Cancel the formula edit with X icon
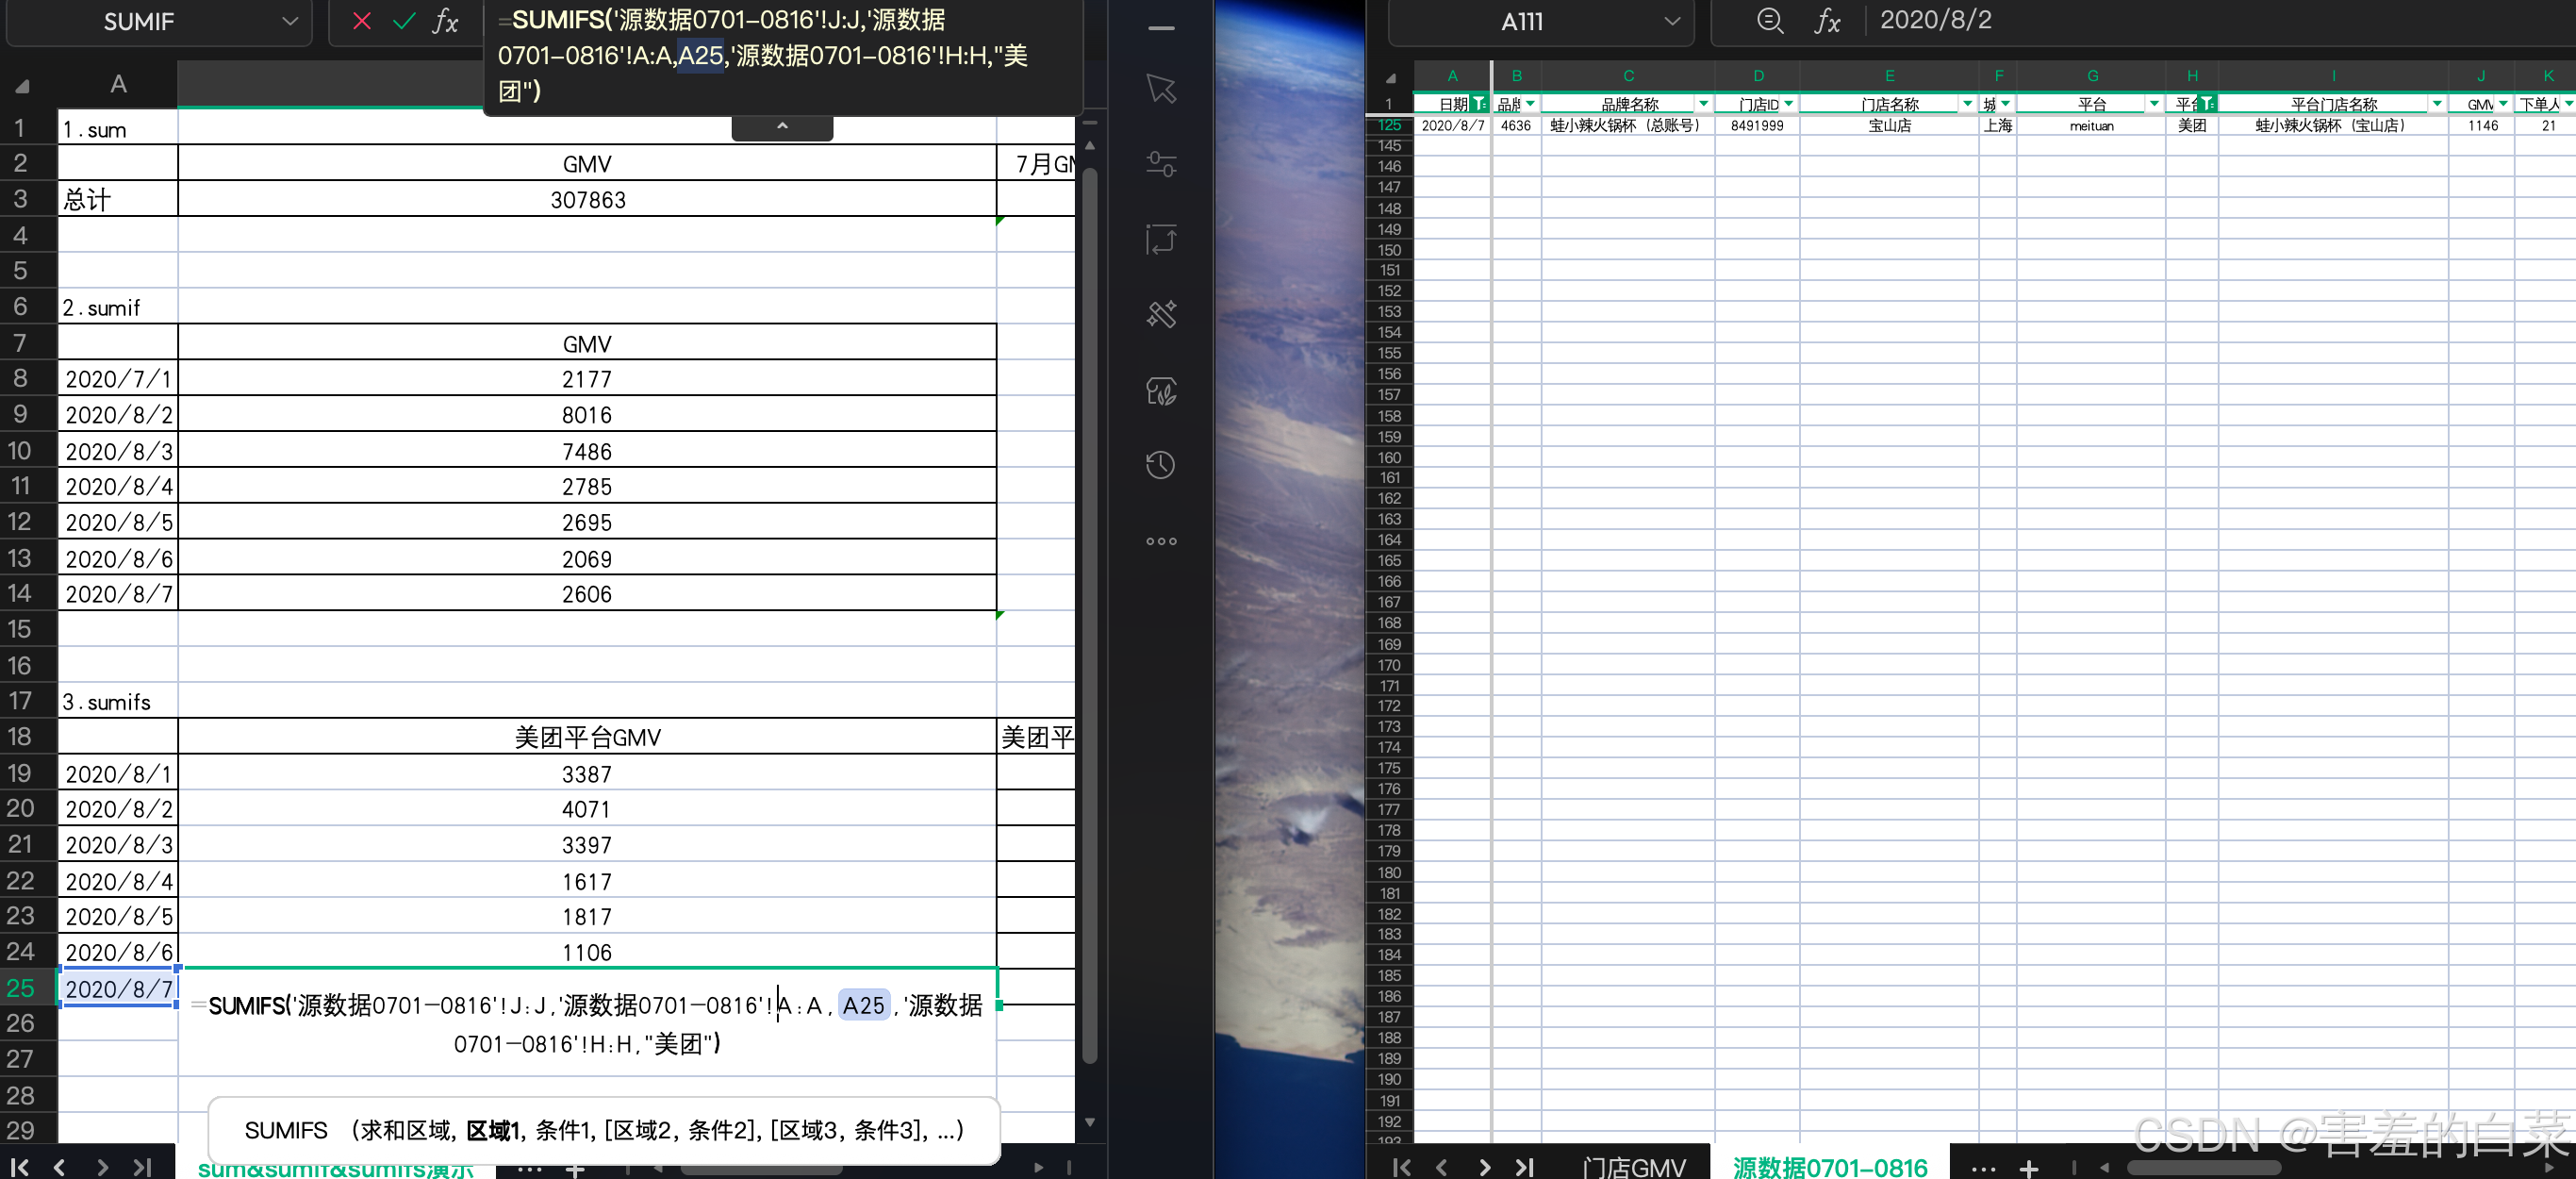Image resolution: width=2576 pixels, height=1179 pixels. click(362, 21)
